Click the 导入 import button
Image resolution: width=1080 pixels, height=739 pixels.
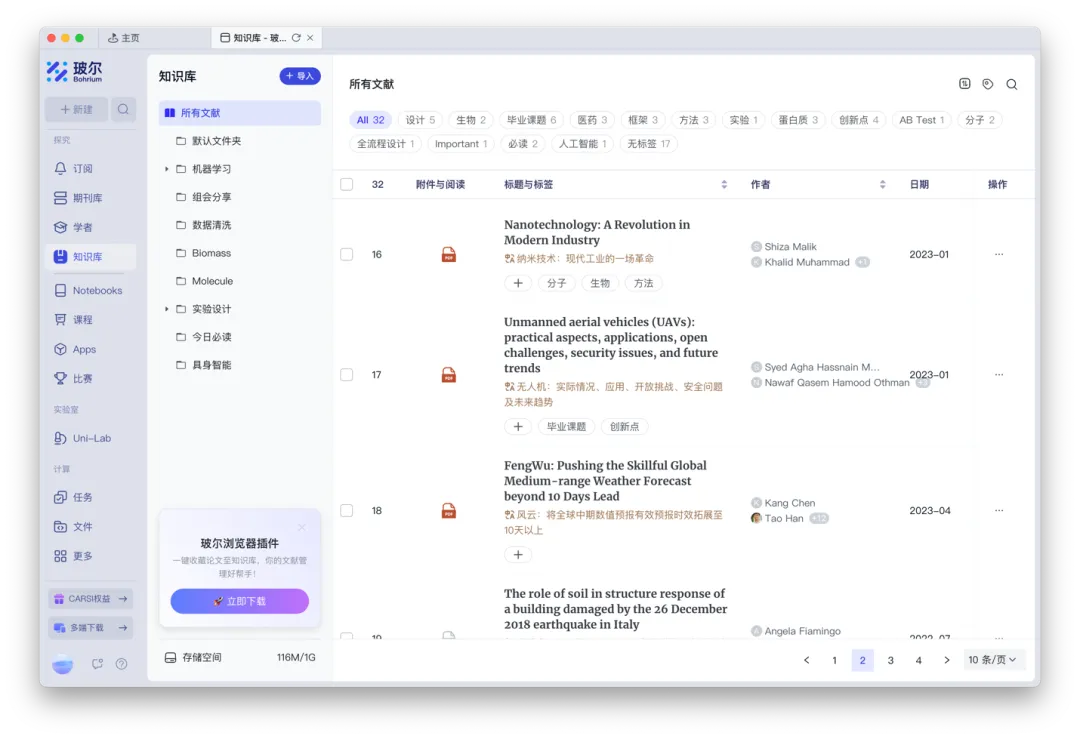point(299,76)
